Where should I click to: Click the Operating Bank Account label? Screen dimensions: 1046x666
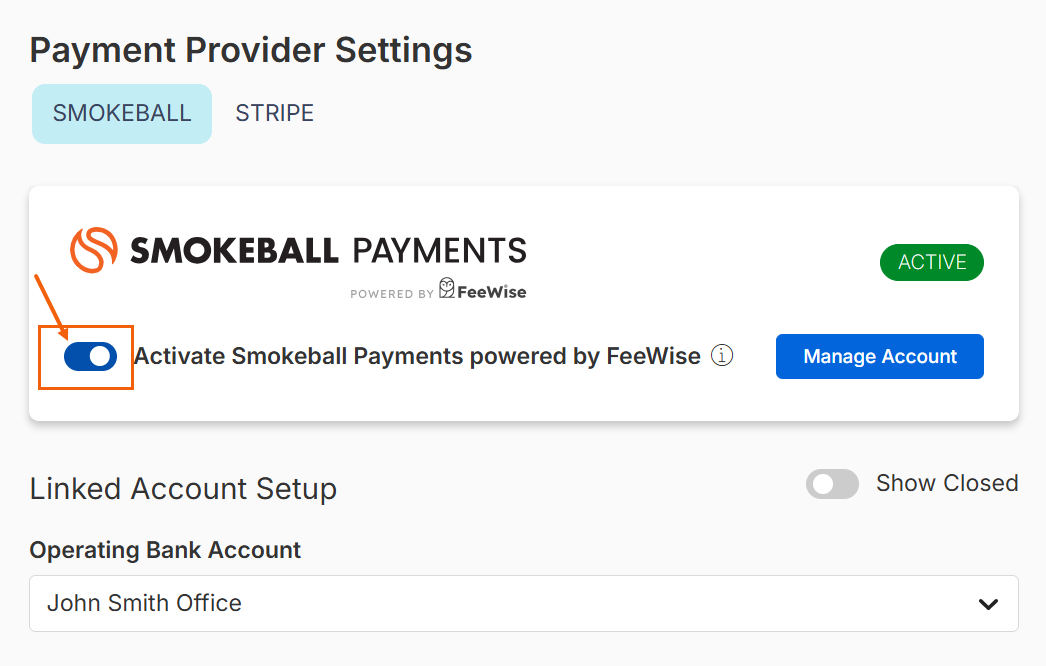(x=165, y=551)
